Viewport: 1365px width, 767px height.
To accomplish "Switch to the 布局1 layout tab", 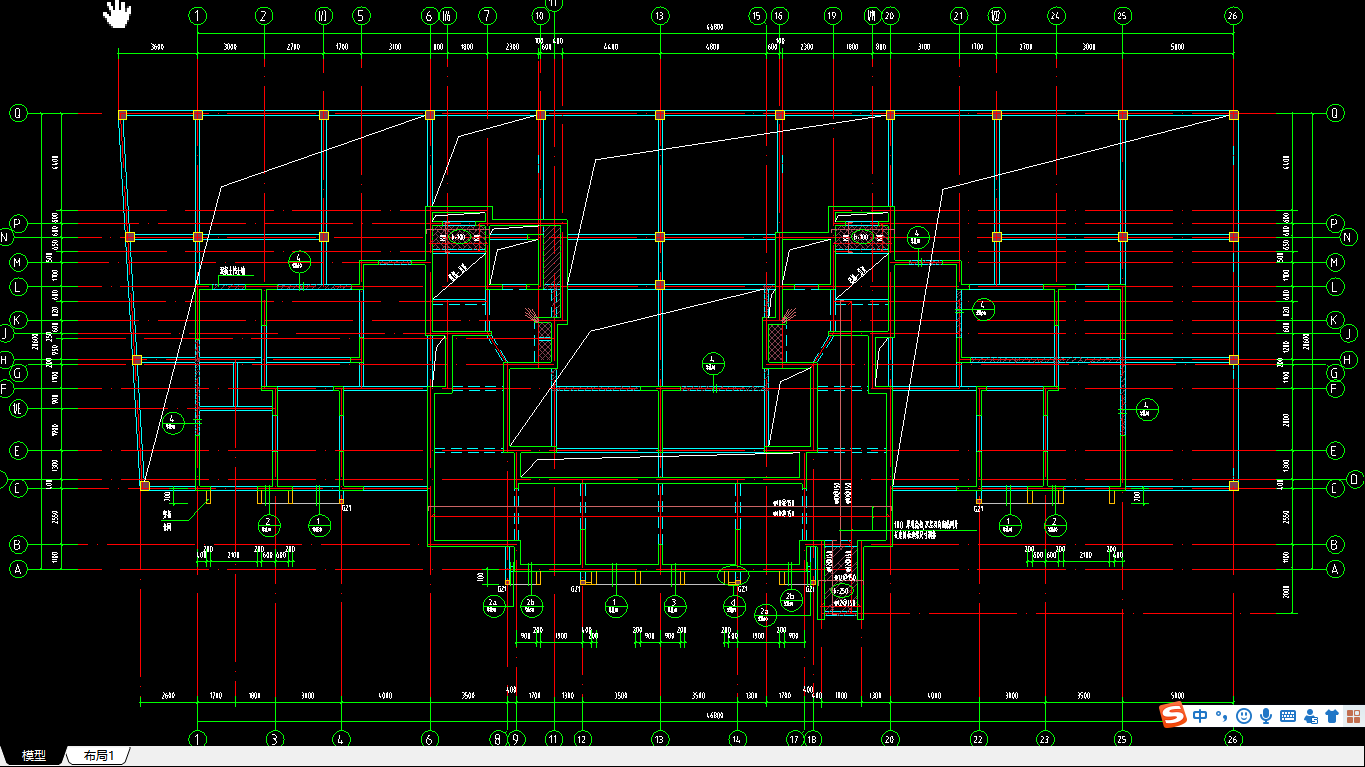I will point(99,756).
